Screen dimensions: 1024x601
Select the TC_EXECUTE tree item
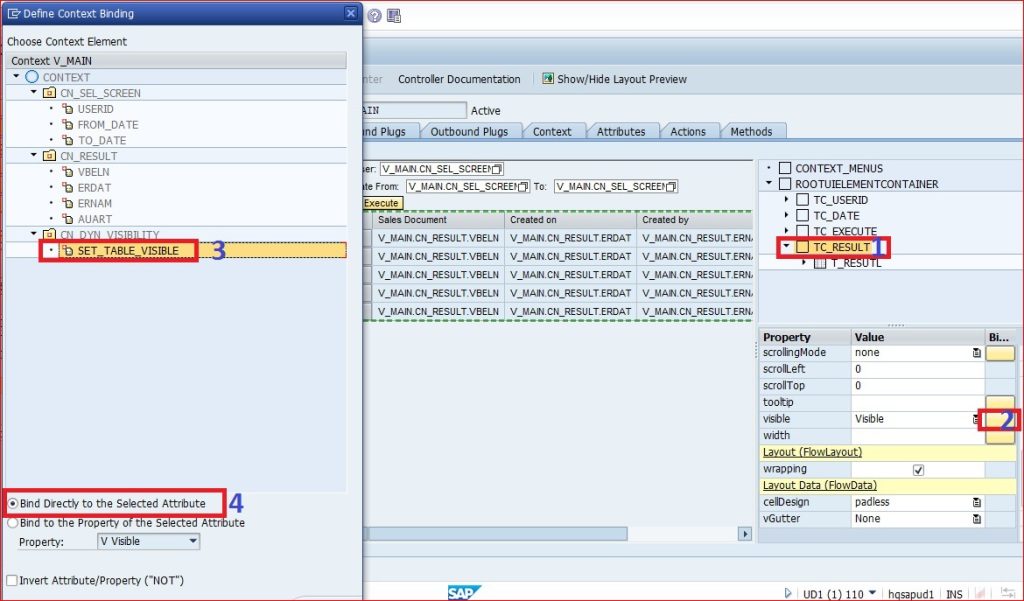click(x=844, y=231)
